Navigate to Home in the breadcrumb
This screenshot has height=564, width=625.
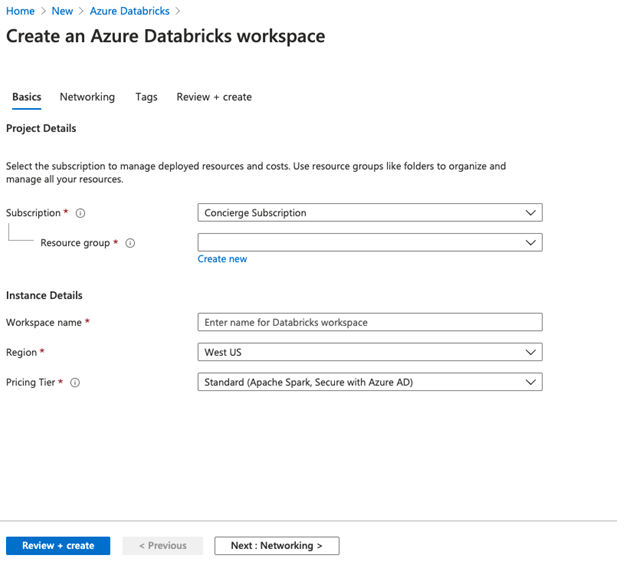coord(21,11)
